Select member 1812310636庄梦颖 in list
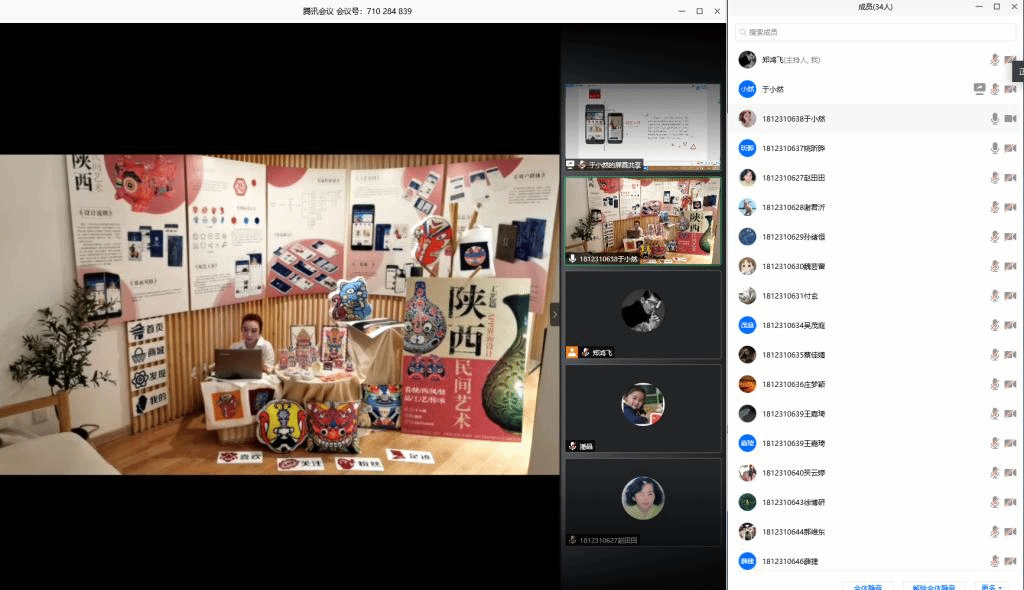The image size is (1024, 590). 860,384
